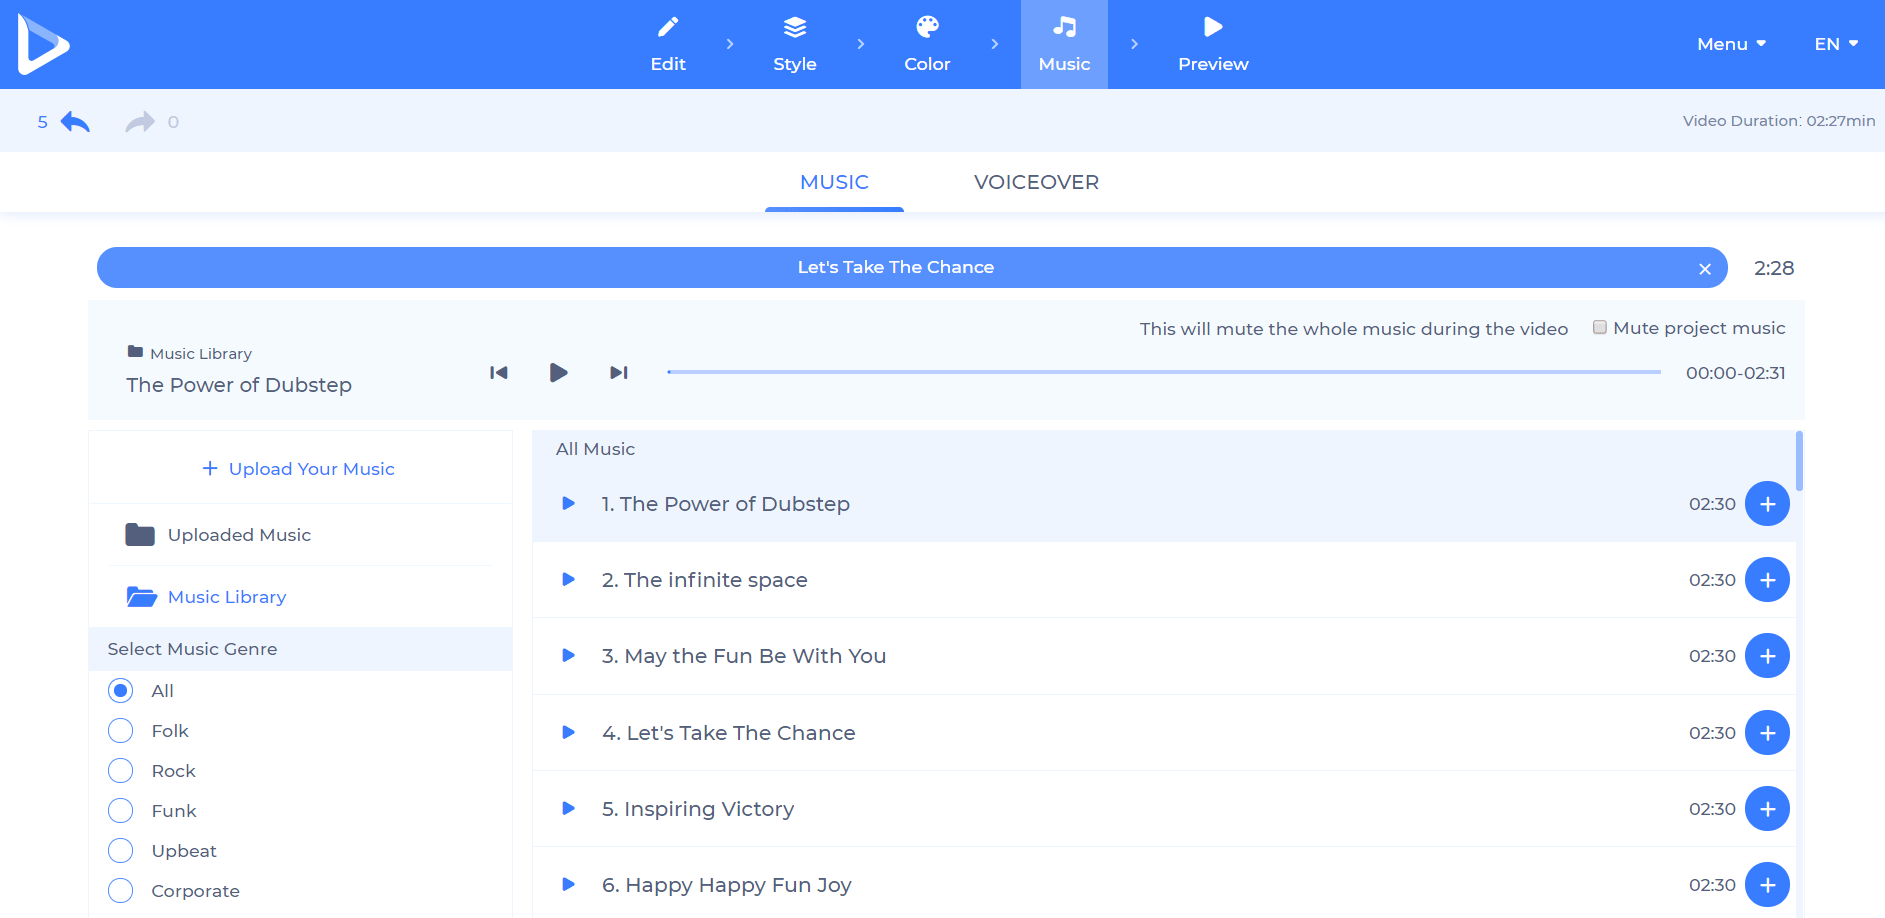This screenshot has width=1885, height=918.
Task: Skip to the previous track
Action: pyautogui.click(x=499, y=373)
